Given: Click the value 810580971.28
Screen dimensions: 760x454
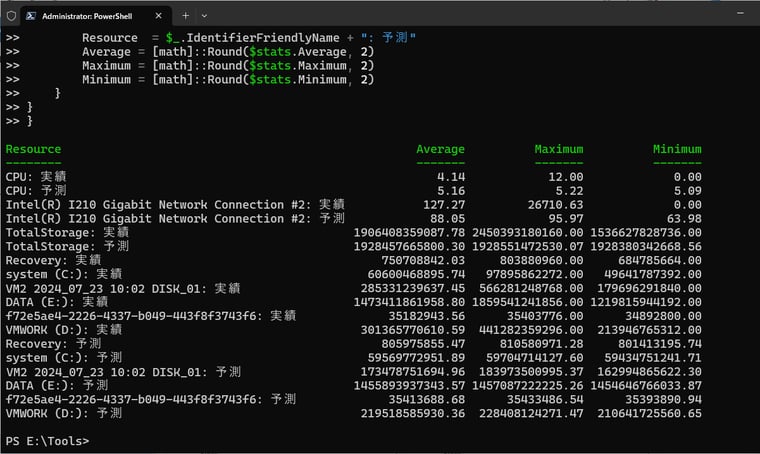Looking at the screenshot, I should (541, 344).
